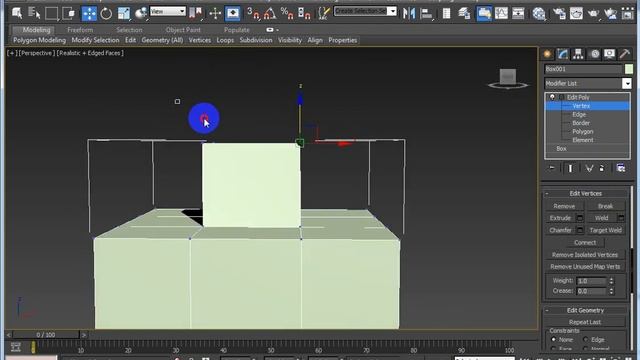Click the Pin Stack icon
Screen dimensions: 640x360
click(x=552, y=168)
